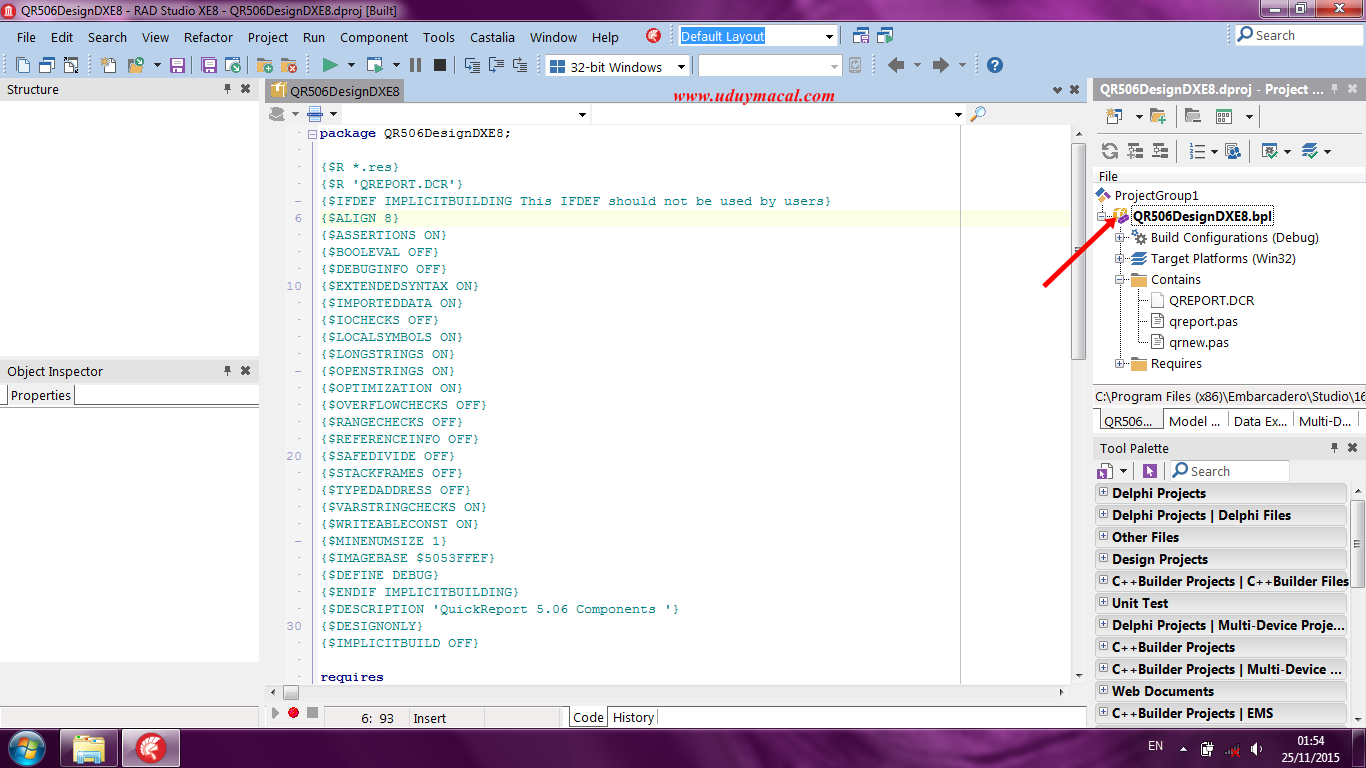Click the blue Help question-mark icon

(994, 65)
